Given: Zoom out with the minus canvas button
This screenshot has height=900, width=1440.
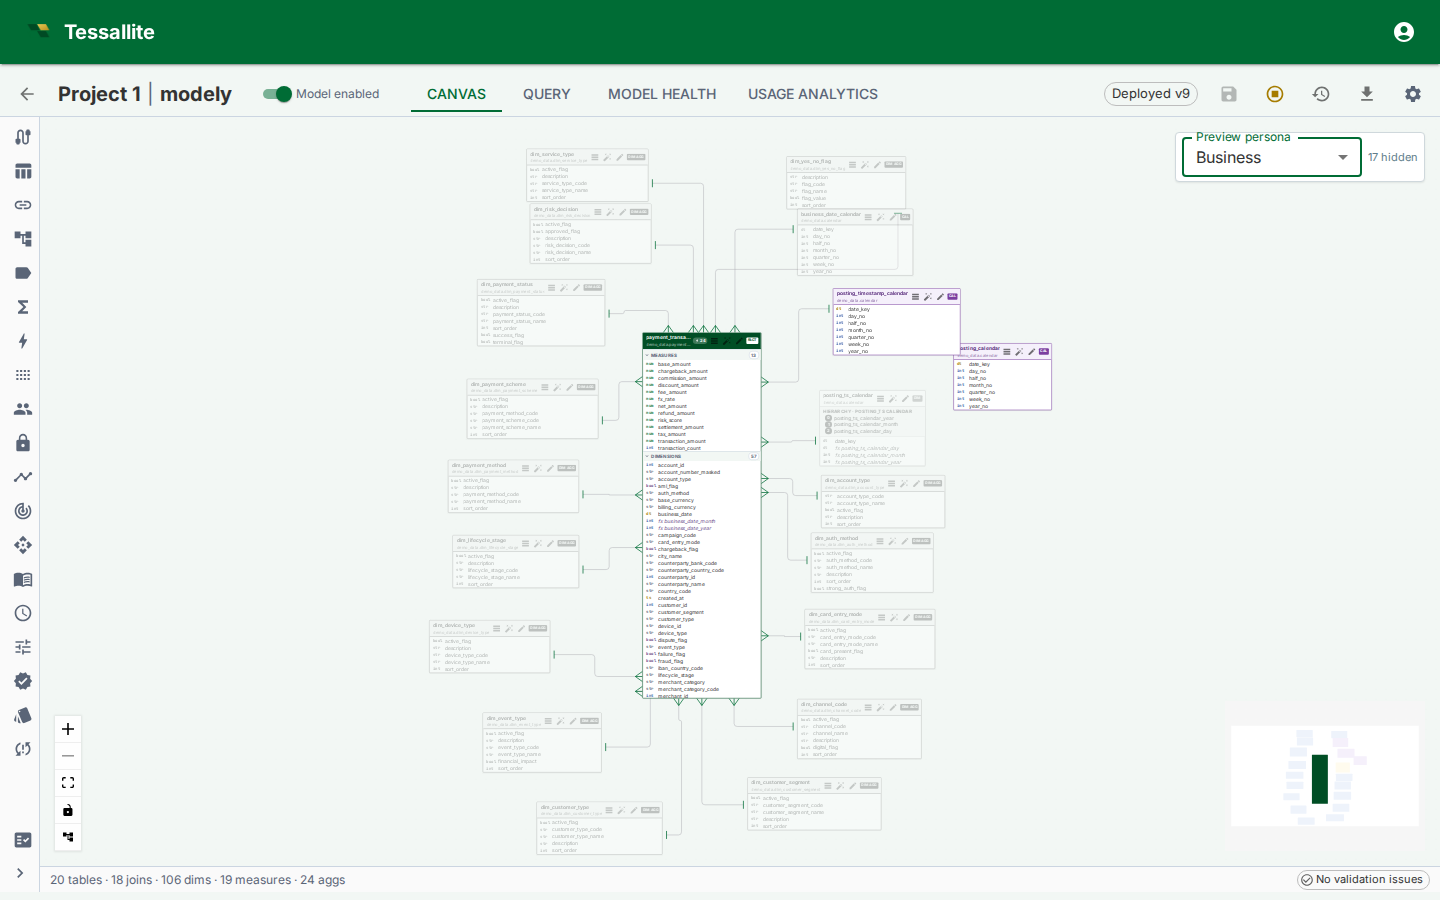Looking at the screenshot, I should point(68,756).
